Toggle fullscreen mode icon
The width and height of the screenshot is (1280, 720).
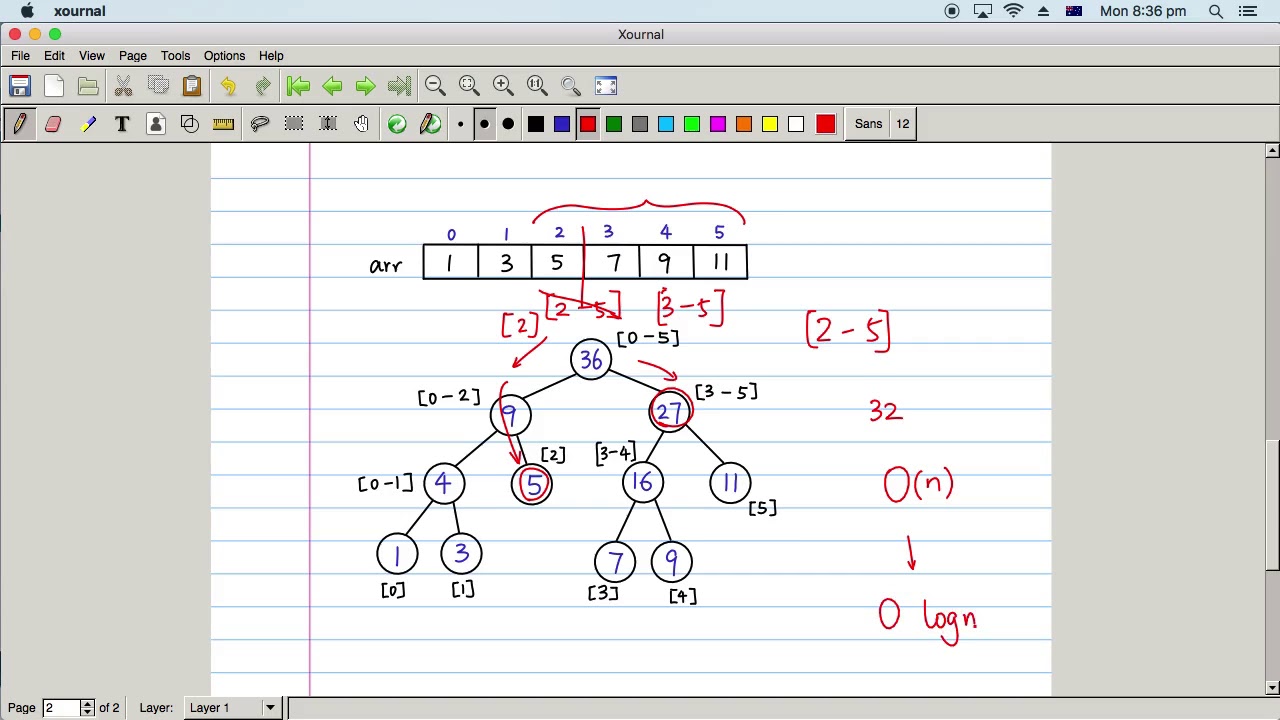[606, 86]
